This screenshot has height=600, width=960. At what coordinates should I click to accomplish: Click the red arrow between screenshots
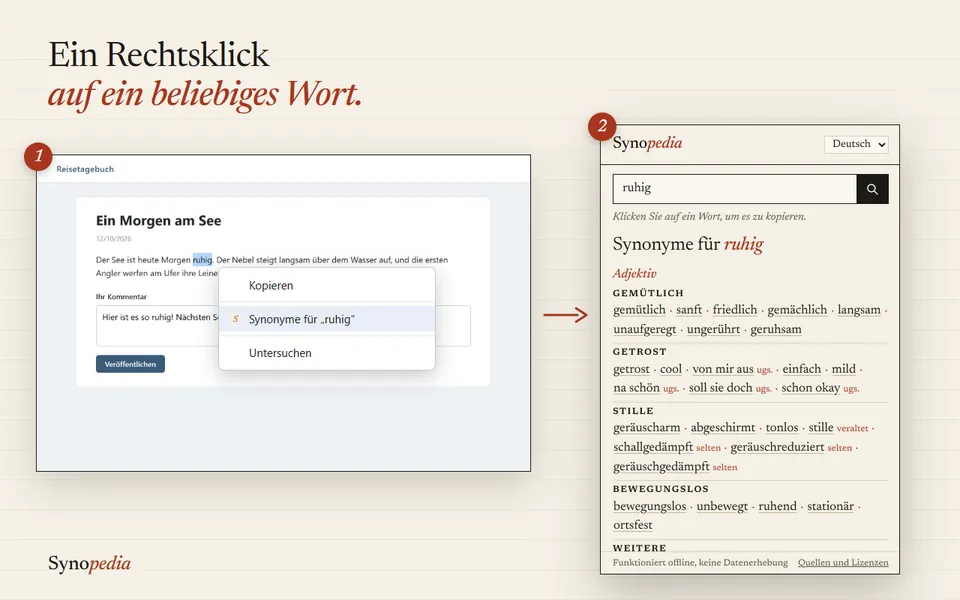(x=565, y=315)
